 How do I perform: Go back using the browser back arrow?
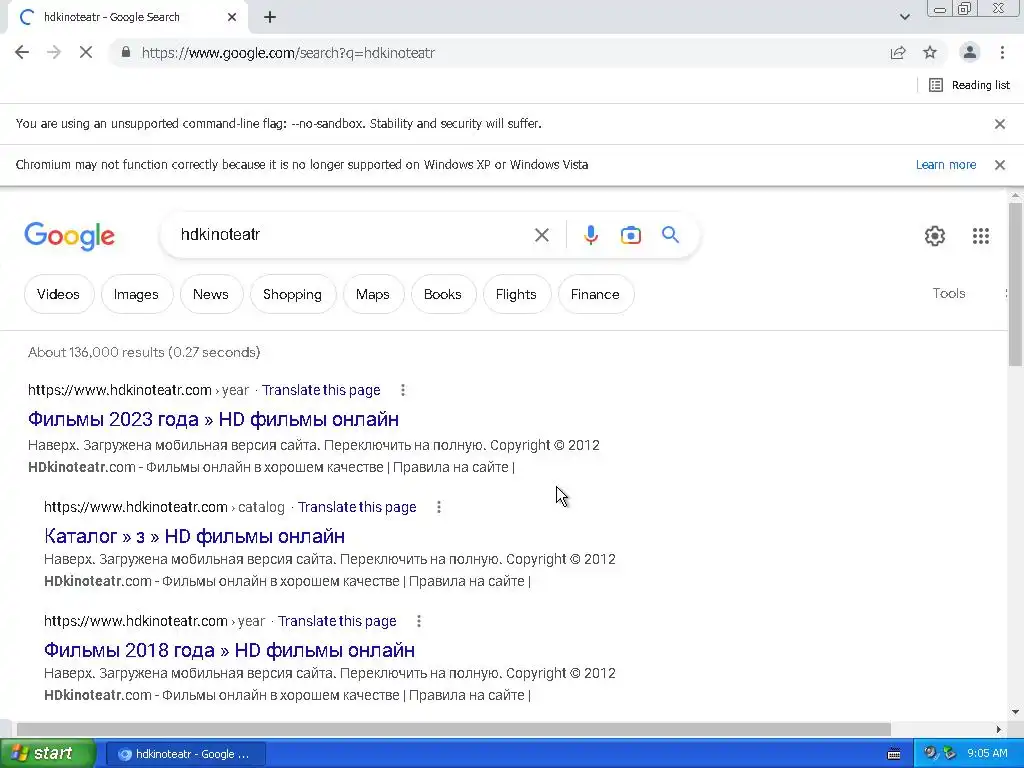(22, 52)
